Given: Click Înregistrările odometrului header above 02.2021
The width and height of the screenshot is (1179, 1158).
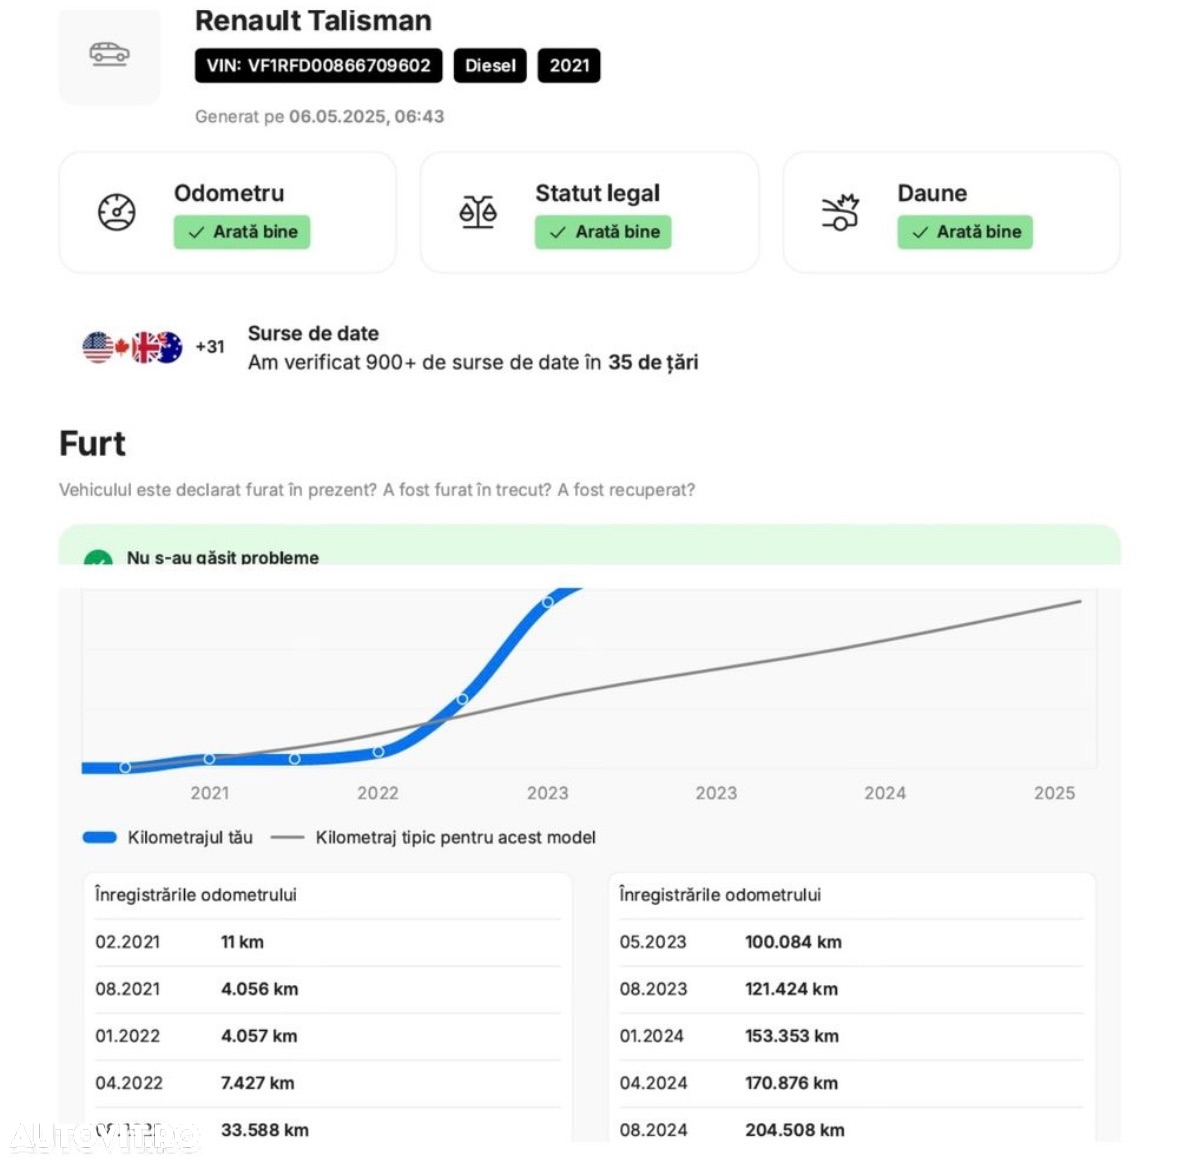Looking at the screenshot, I should tap(195, 895).
